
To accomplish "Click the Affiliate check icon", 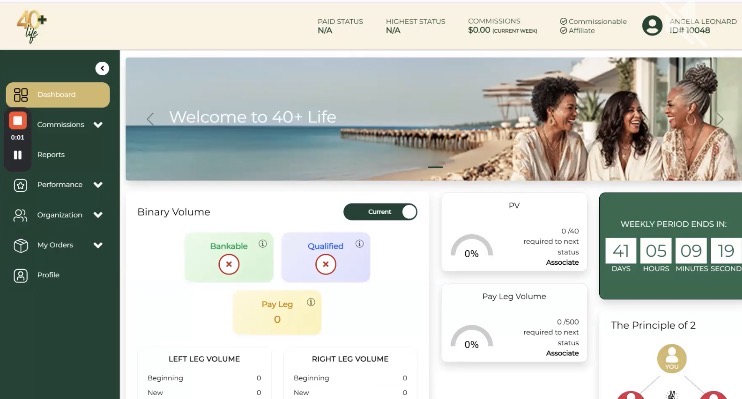I will (563, 31).
